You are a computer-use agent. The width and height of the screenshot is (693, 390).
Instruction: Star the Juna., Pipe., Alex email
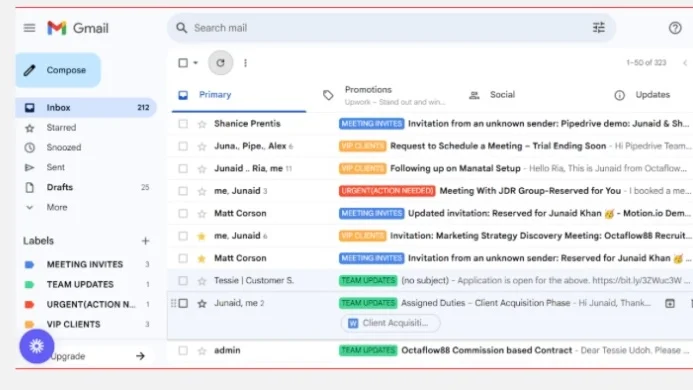pyautogui.click(x=202, y=146)
